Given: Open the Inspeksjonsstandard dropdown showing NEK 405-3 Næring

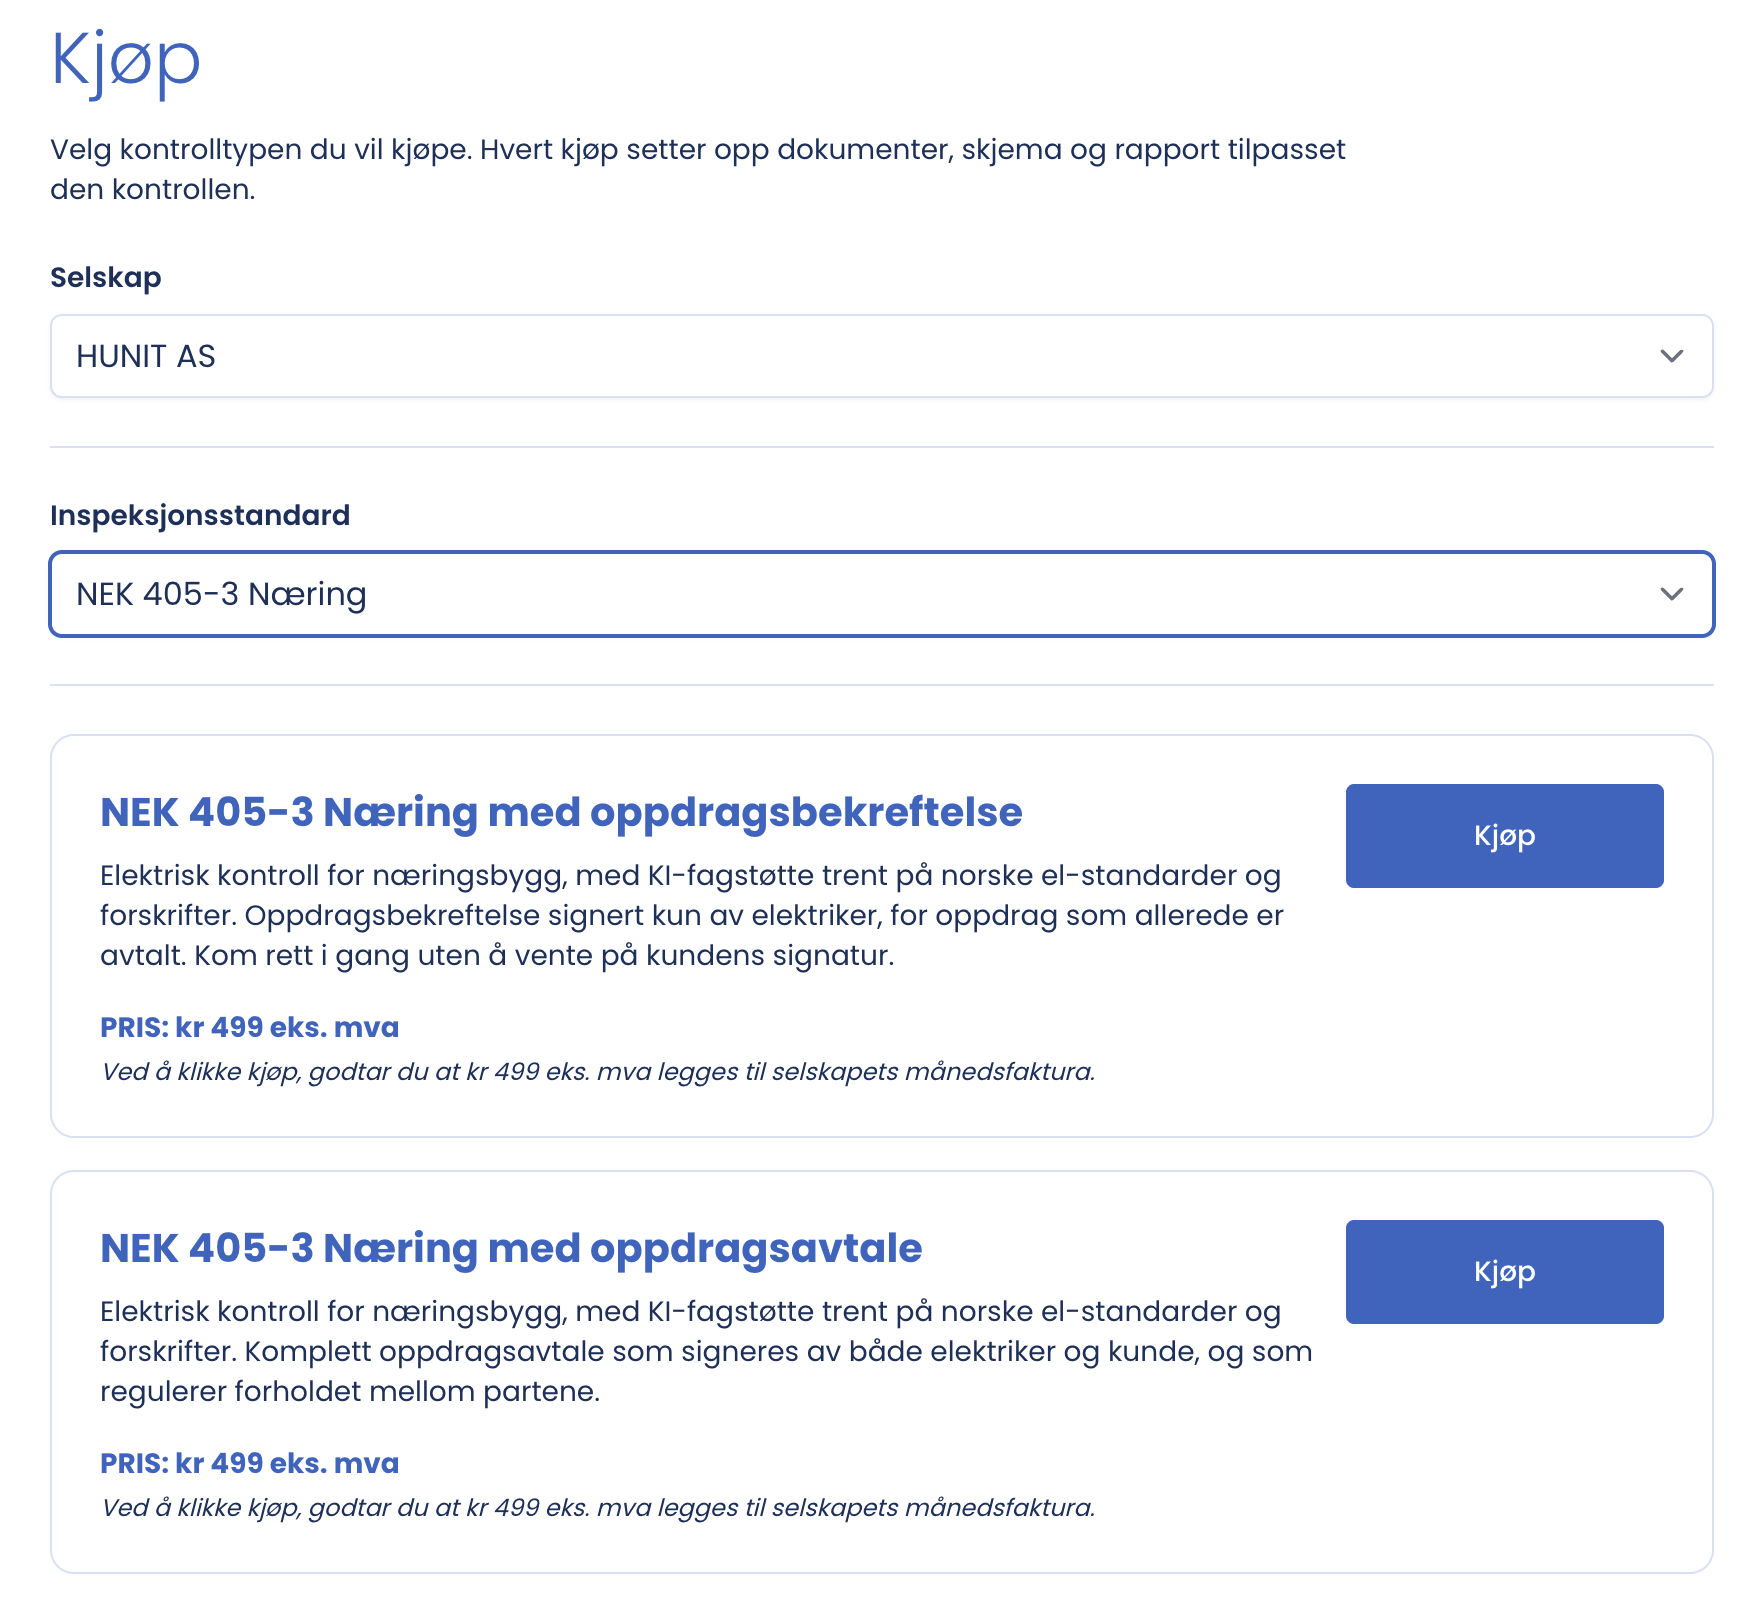Looking at the screenshot, I should click(x=881, y=594).
